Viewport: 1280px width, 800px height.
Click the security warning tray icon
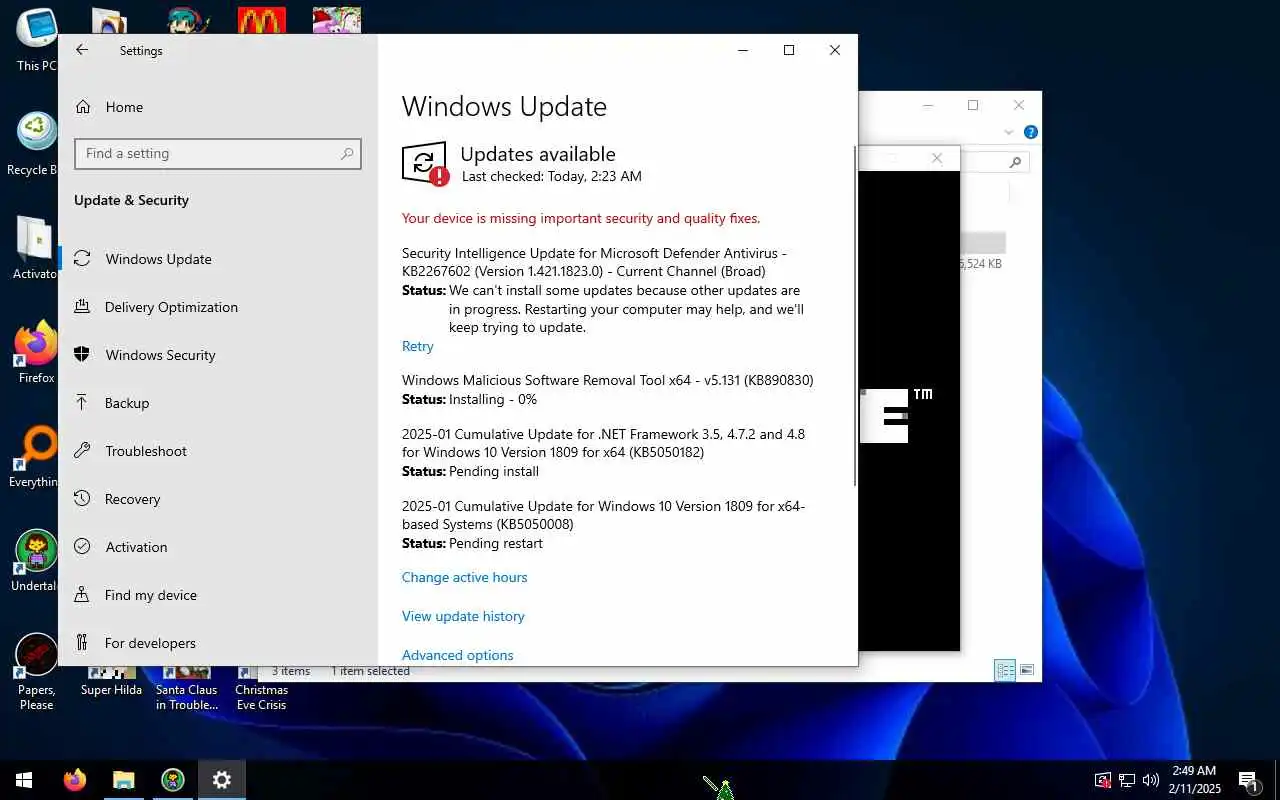[x=1102, y=780]
